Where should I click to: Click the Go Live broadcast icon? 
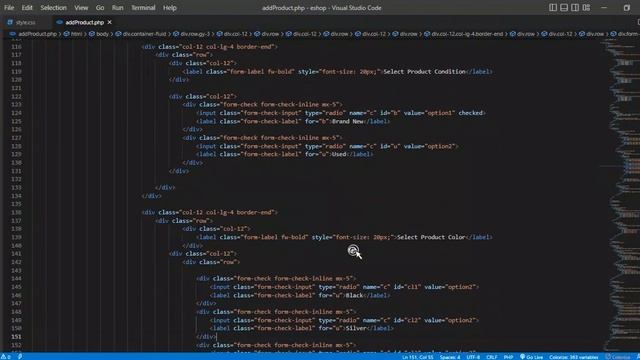(522, 357)
